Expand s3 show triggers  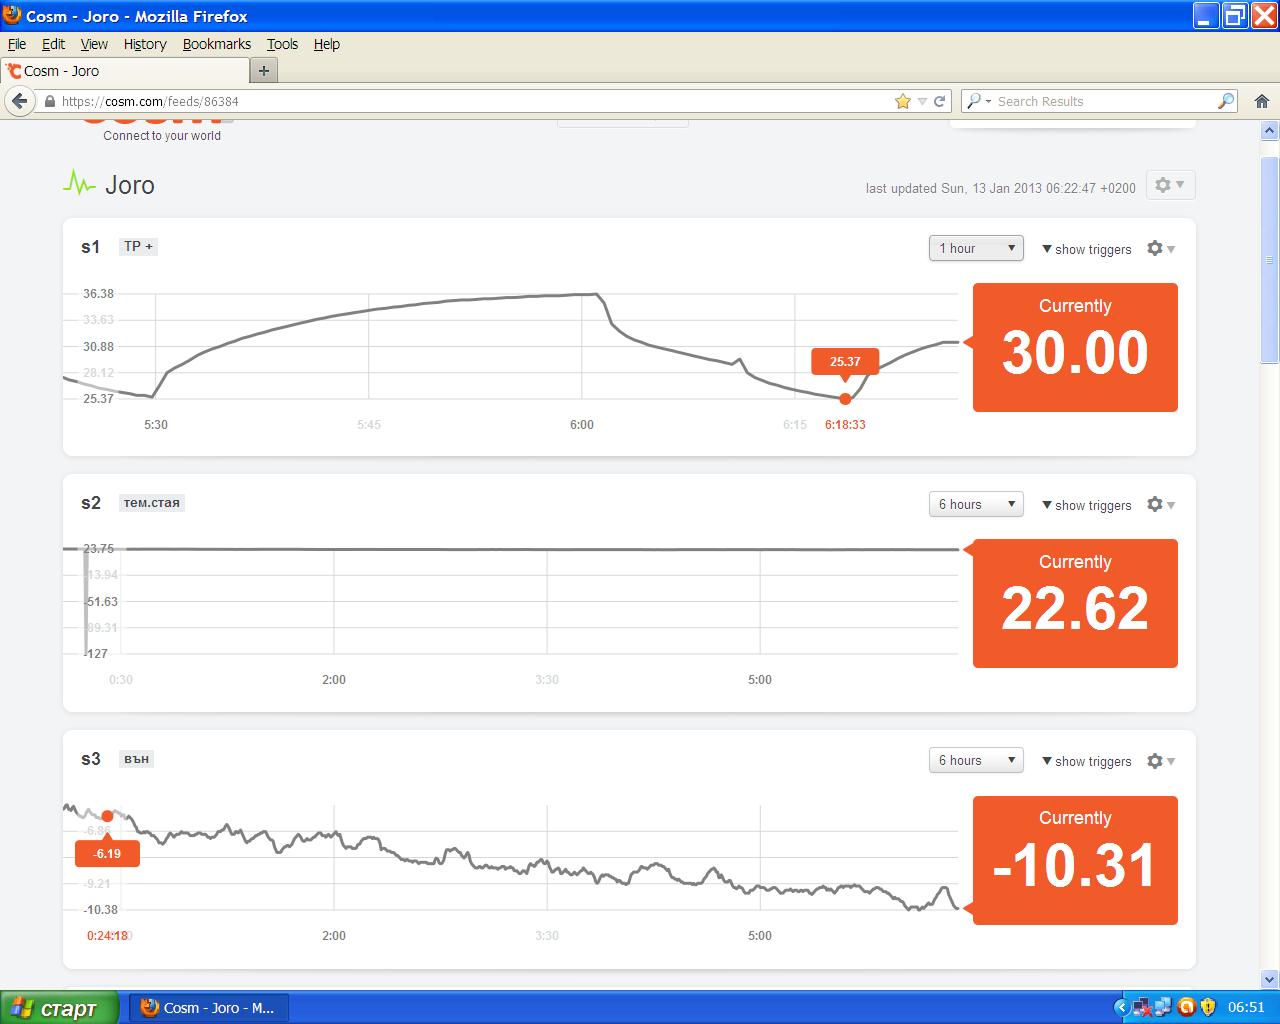[x=1087, y=761]
